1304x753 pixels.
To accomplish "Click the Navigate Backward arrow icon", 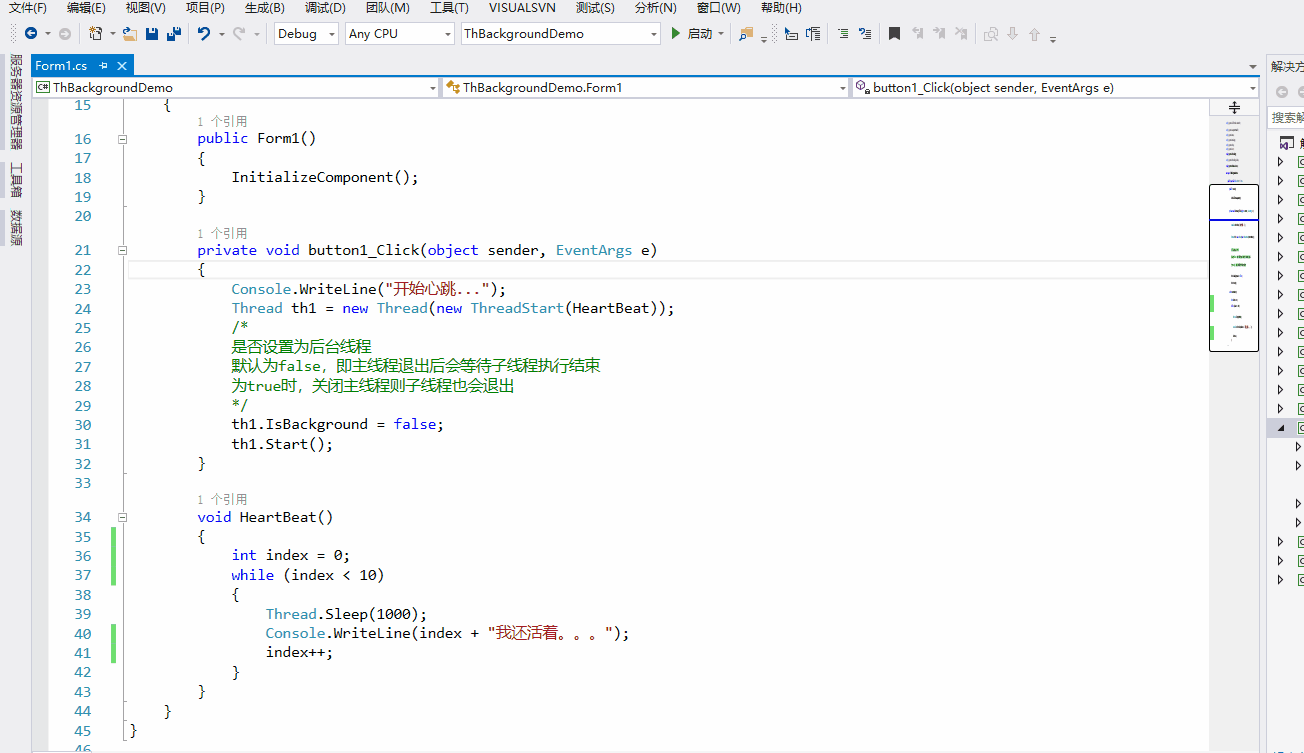I will 31,34.
